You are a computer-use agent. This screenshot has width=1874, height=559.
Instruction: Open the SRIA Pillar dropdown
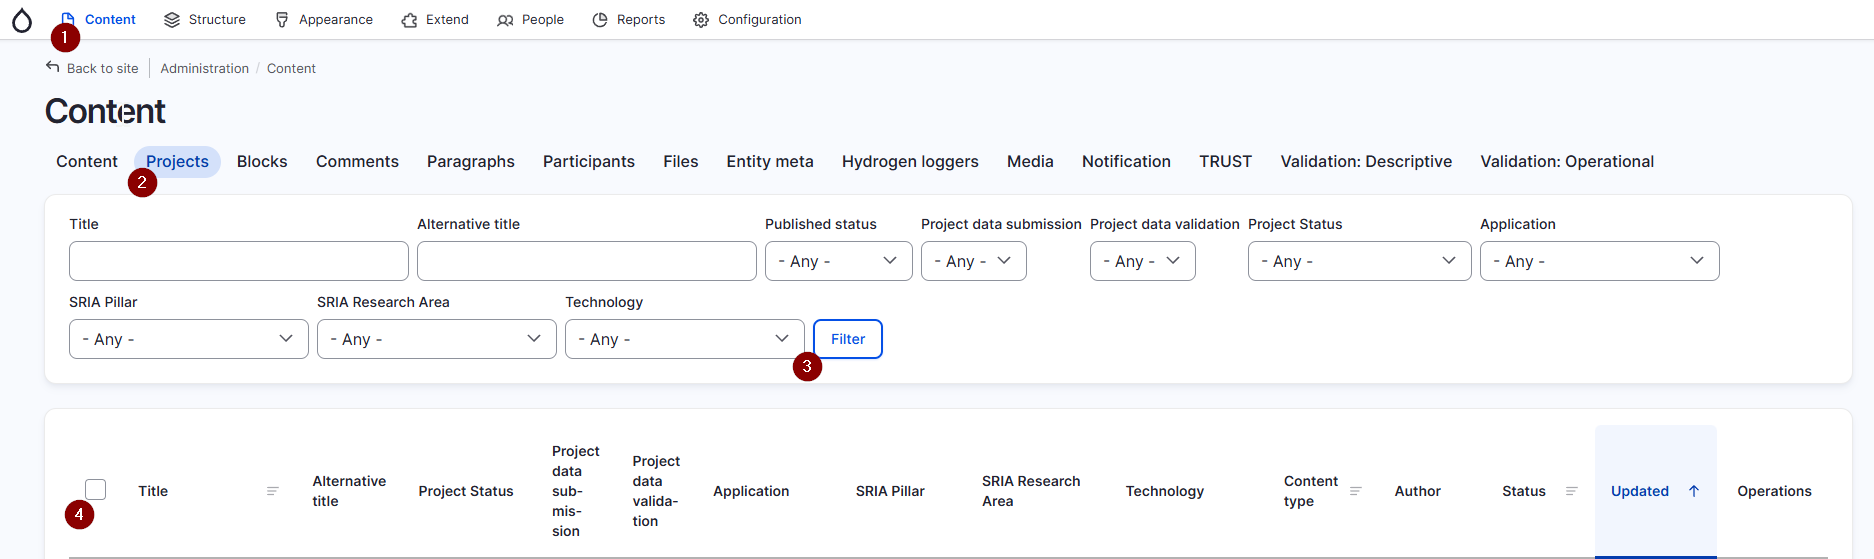(x=189, y=339)
